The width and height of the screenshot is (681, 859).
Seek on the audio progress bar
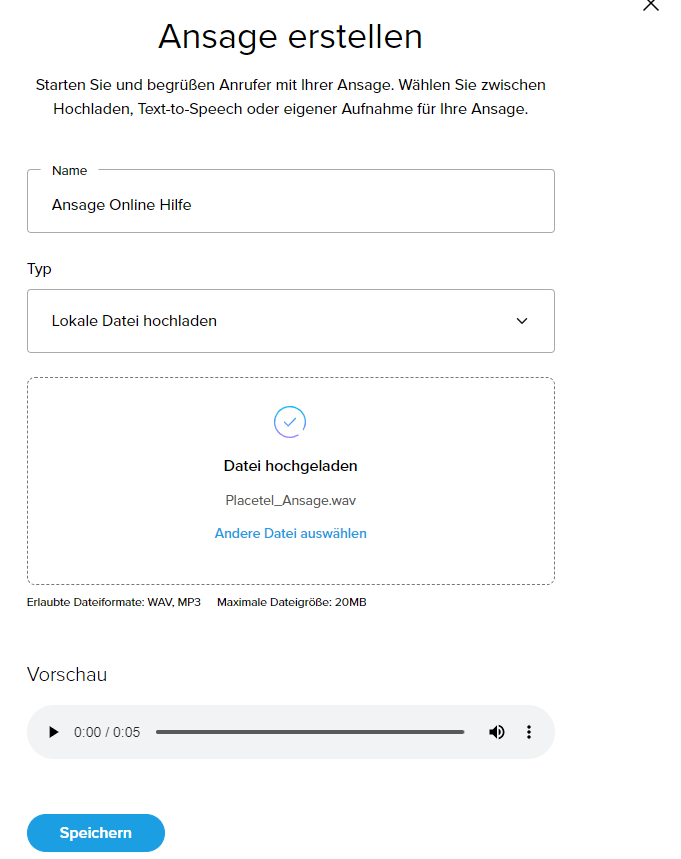click(x=310, y=732)
